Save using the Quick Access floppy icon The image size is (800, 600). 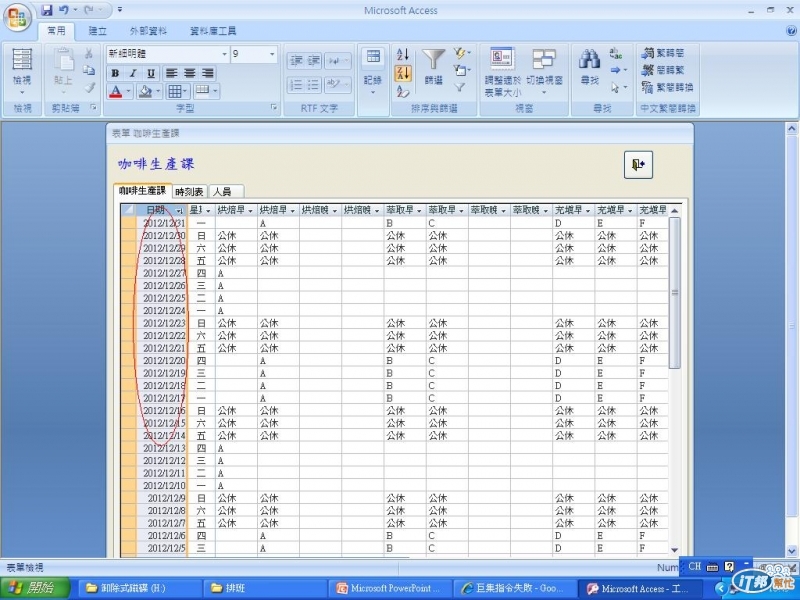point(47,10)
